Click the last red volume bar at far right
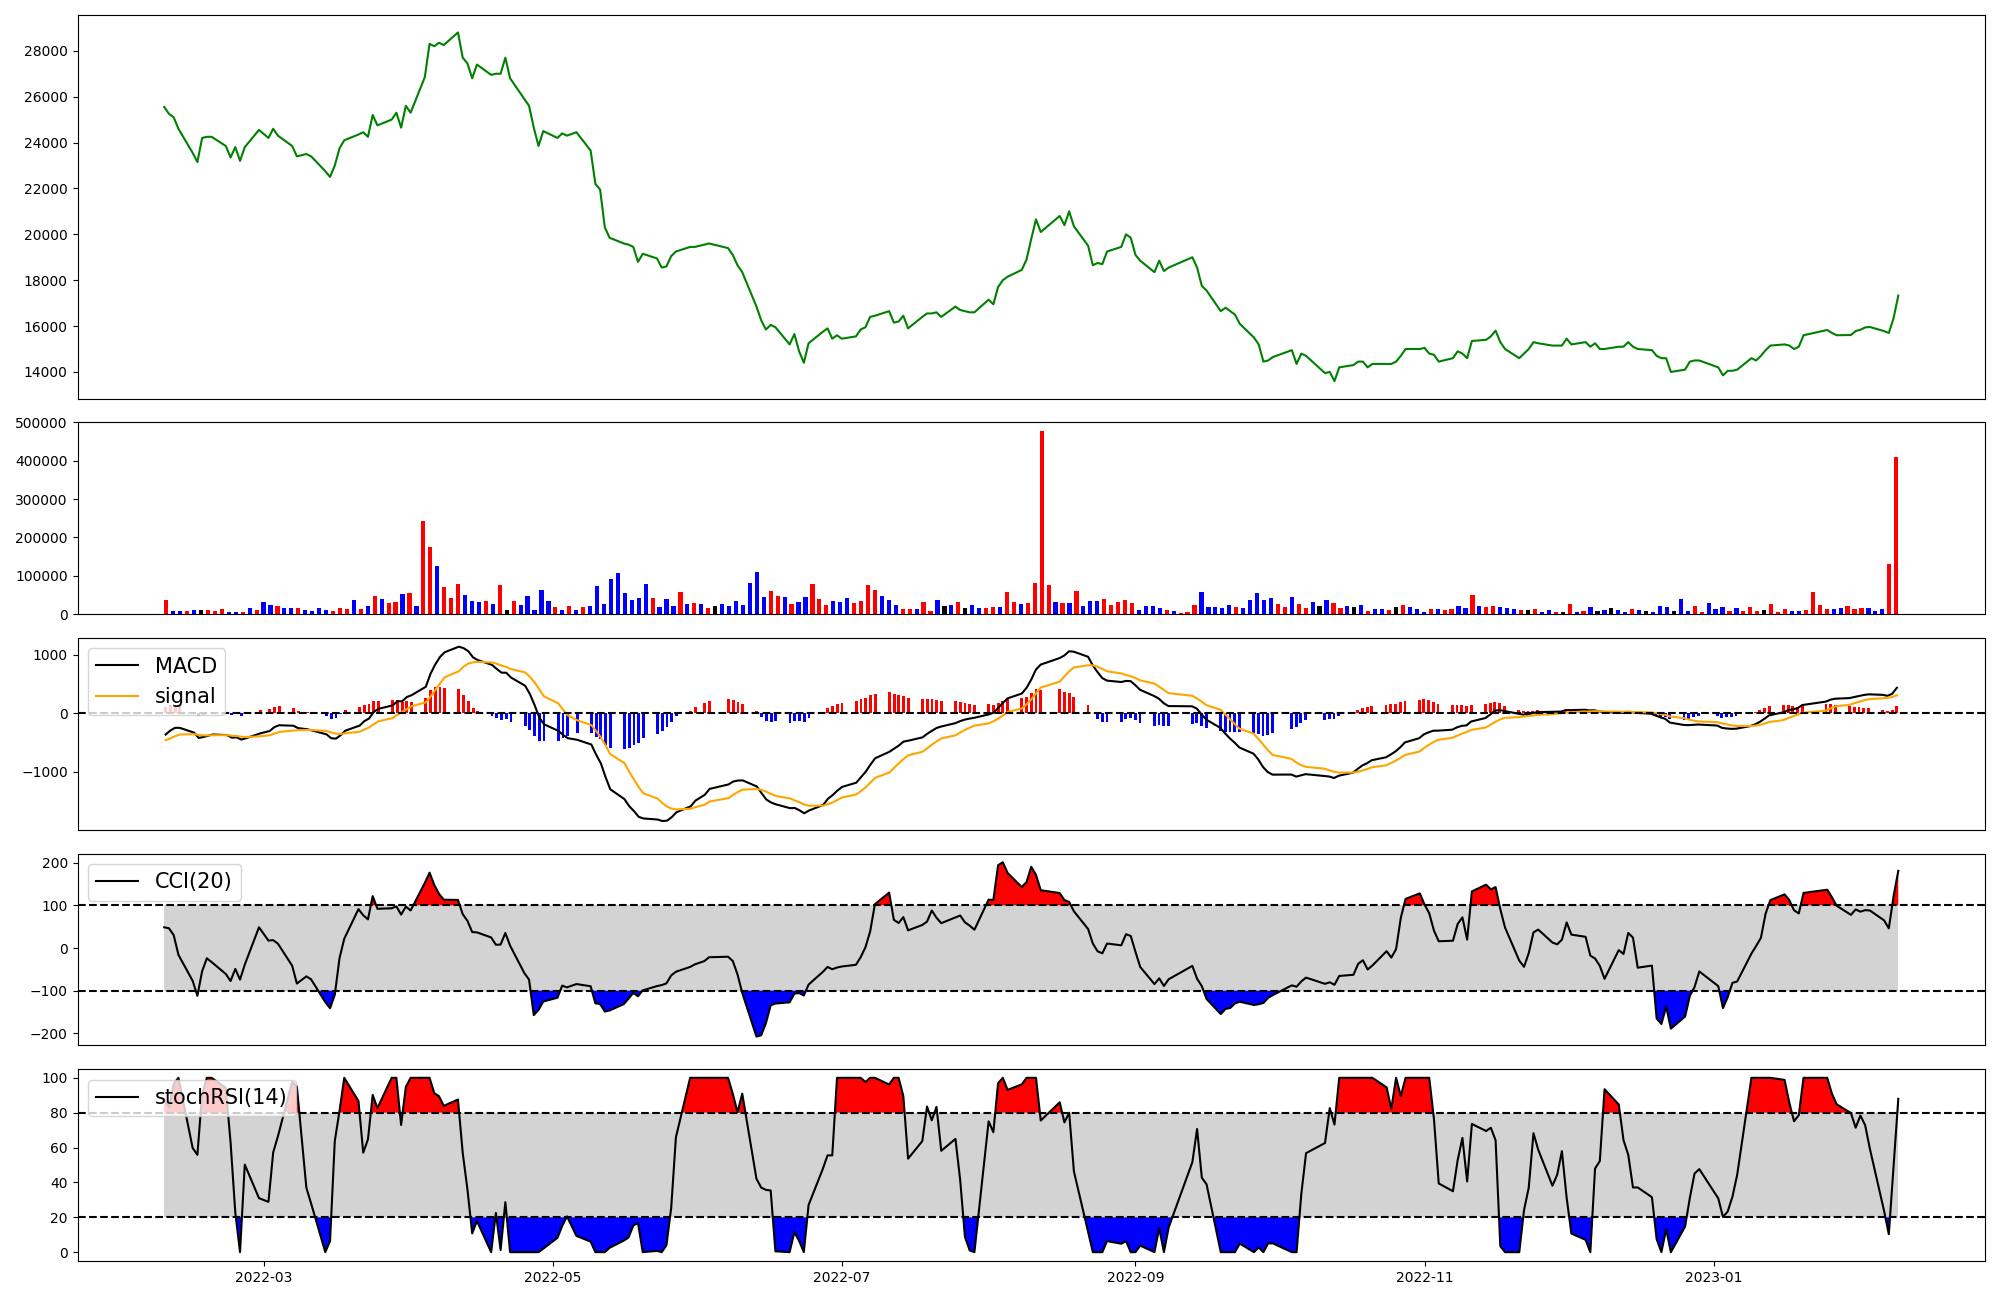This screenshot has width=2000, height=1300. tap(1895, 535)
